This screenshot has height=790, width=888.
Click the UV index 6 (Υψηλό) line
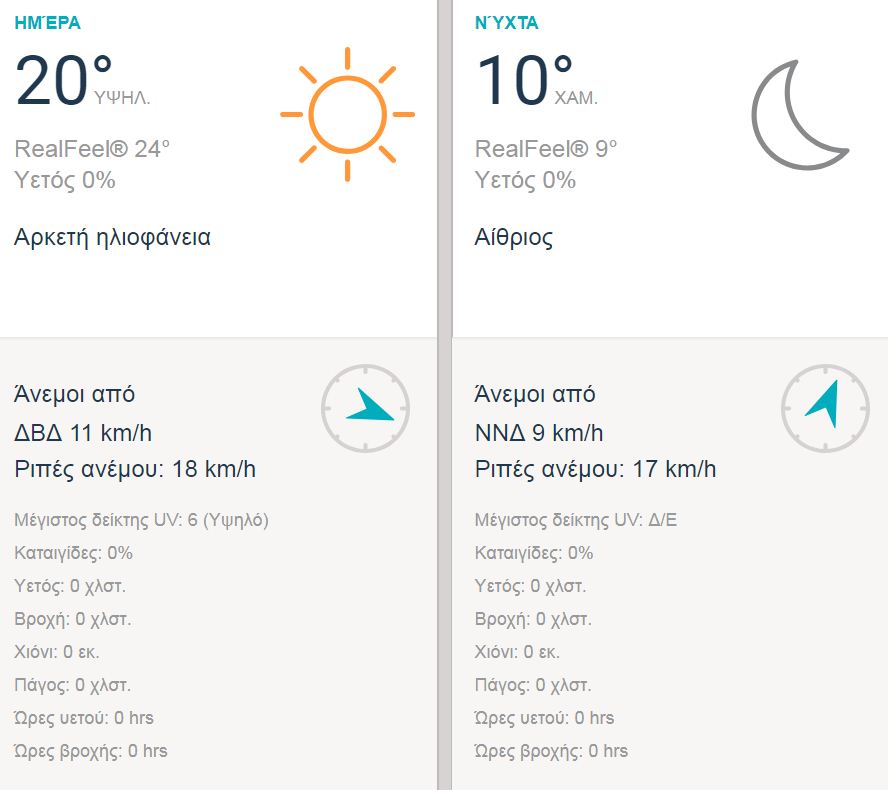click(x=142, y=520)
